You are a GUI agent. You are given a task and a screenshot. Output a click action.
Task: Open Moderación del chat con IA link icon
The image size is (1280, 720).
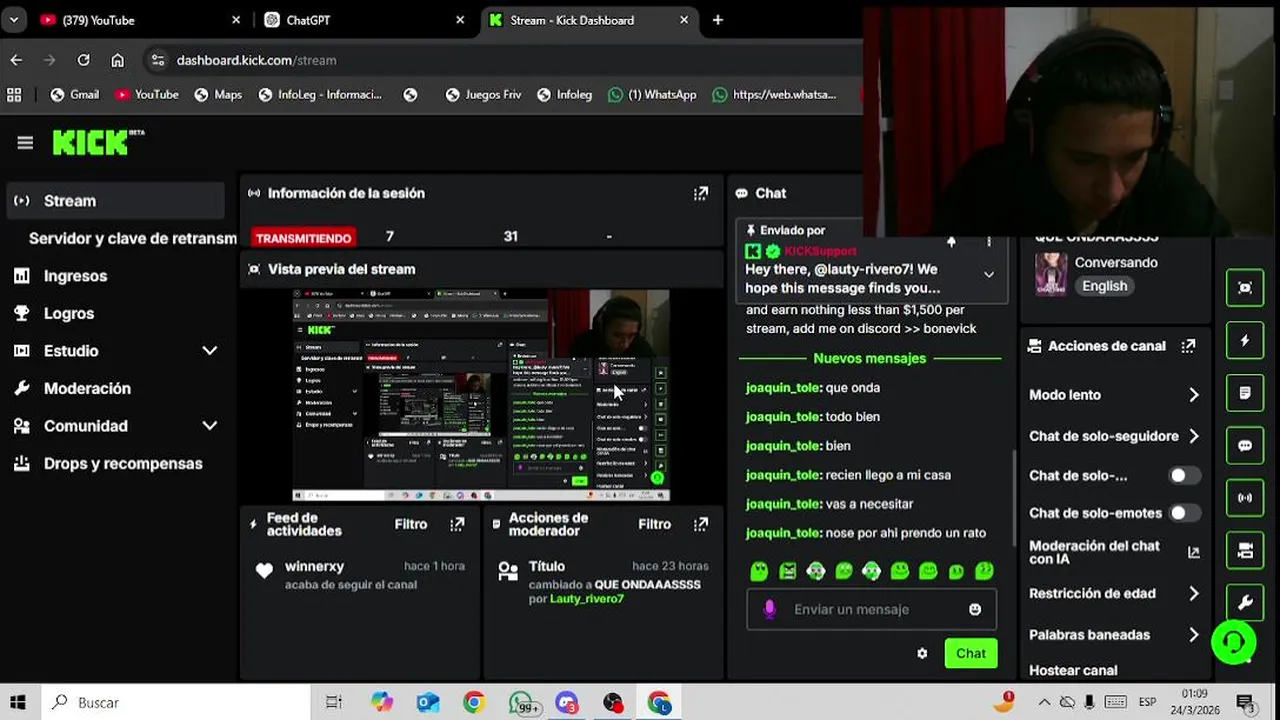pyautogui.click(x=1193, y=552)
